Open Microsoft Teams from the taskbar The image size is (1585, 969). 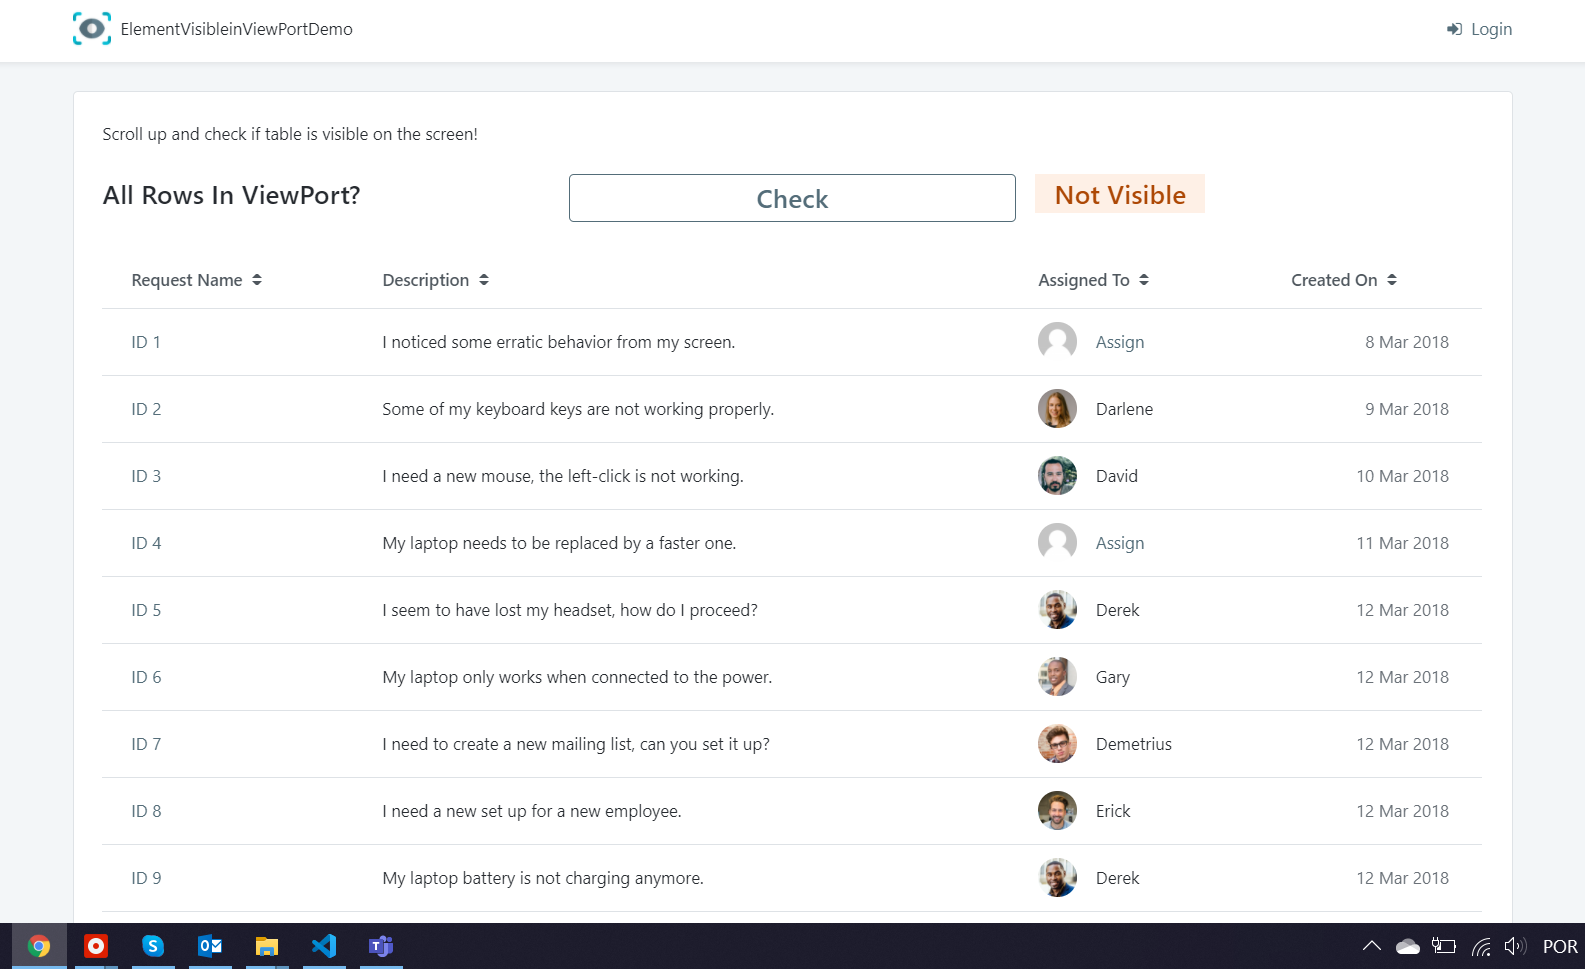coord(381,946)
